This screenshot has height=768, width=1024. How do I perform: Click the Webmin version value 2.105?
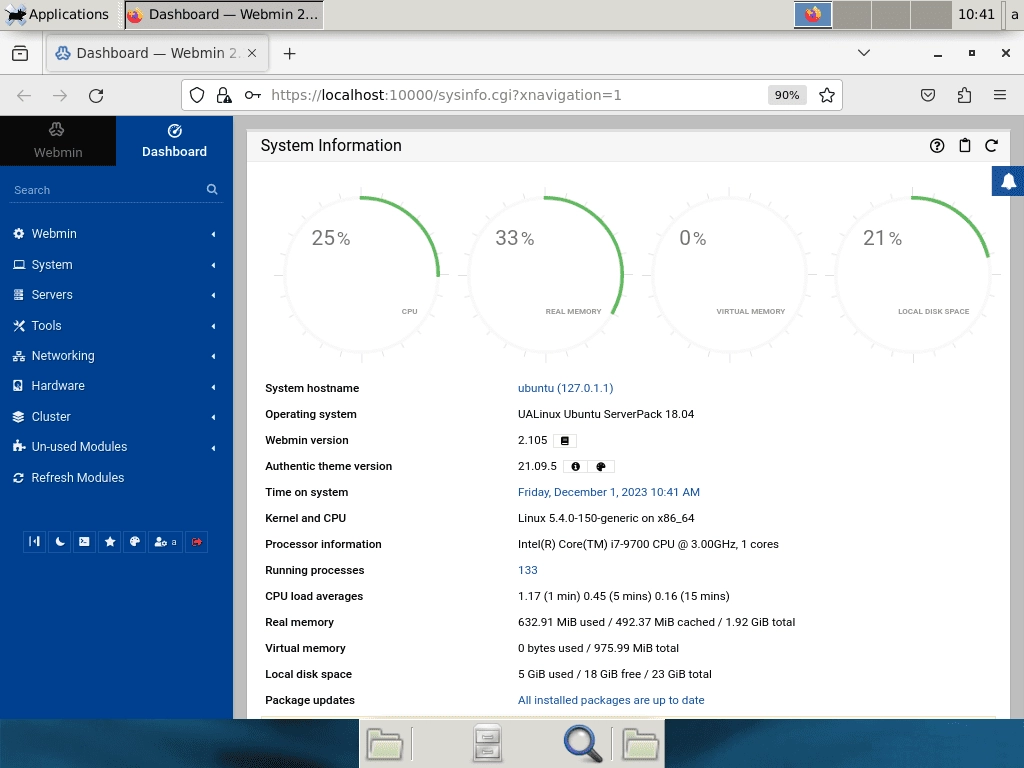pos(532,440)
